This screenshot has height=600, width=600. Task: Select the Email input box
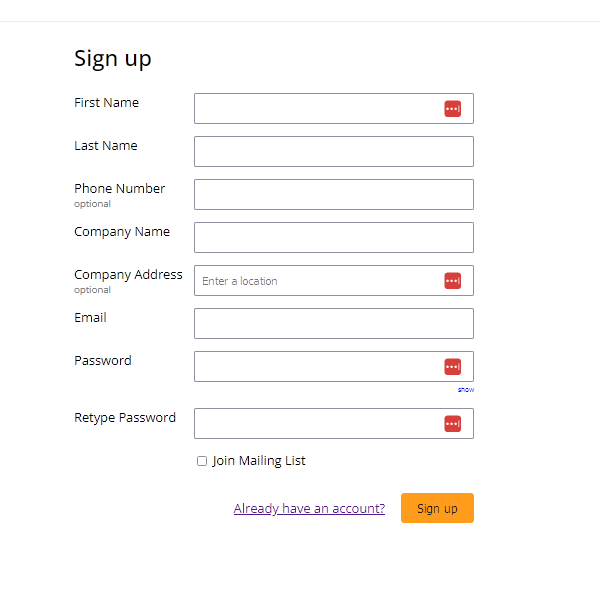pos(334,323)
